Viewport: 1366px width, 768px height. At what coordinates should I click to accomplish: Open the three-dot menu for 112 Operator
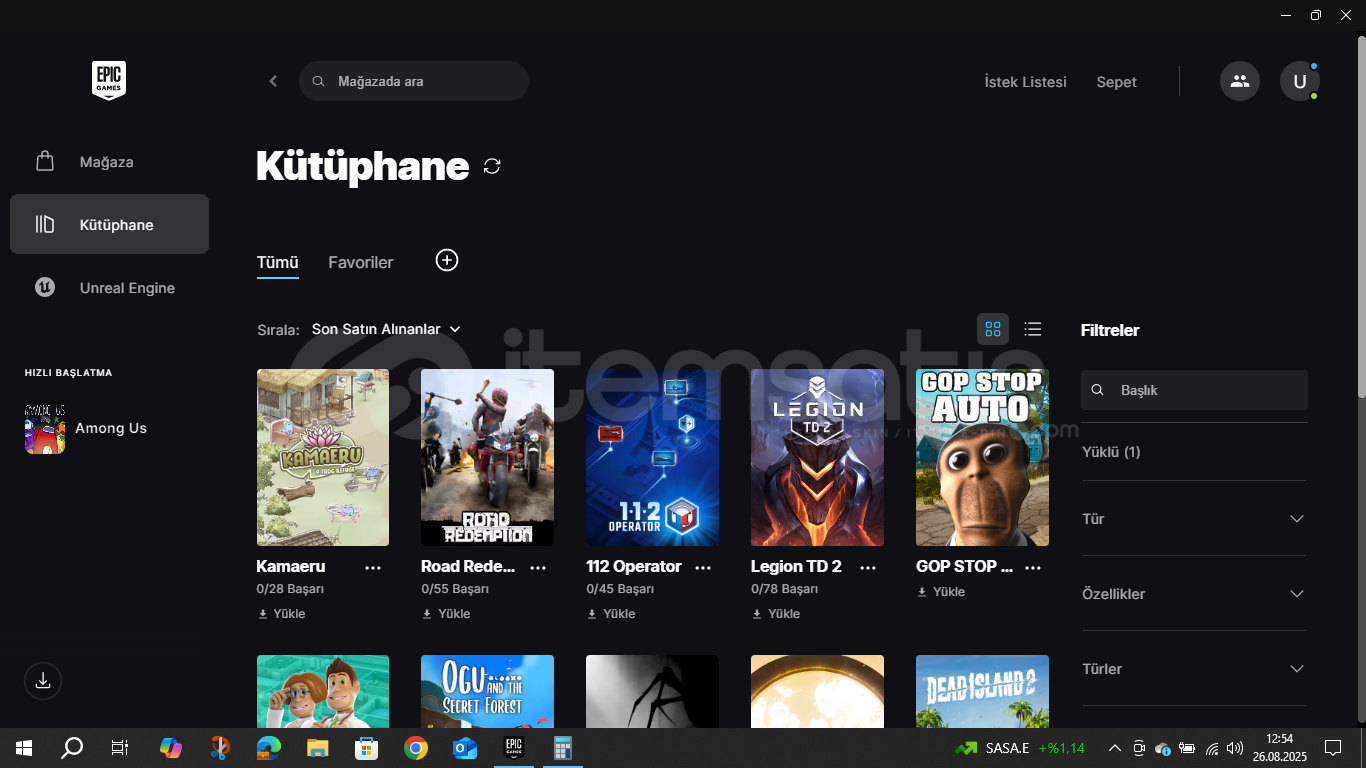pyautogui.click(x=703, y=567)
